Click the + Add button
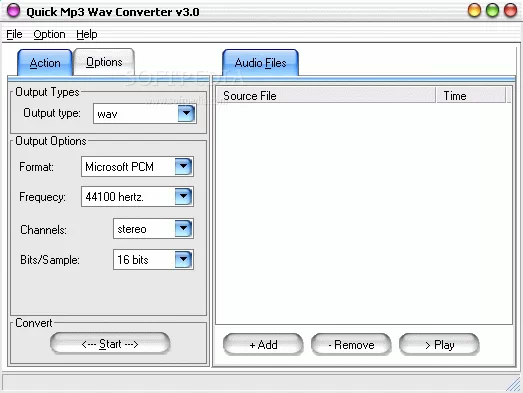The height and width of the screenshot is (393, 523). click(x=263, y=345)
